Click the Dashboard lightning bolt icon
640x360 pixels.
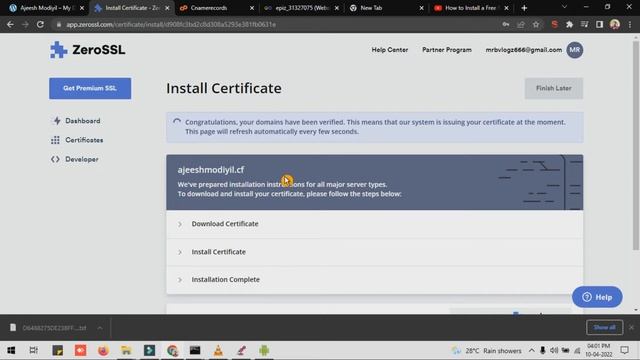(x=57, y=121)
